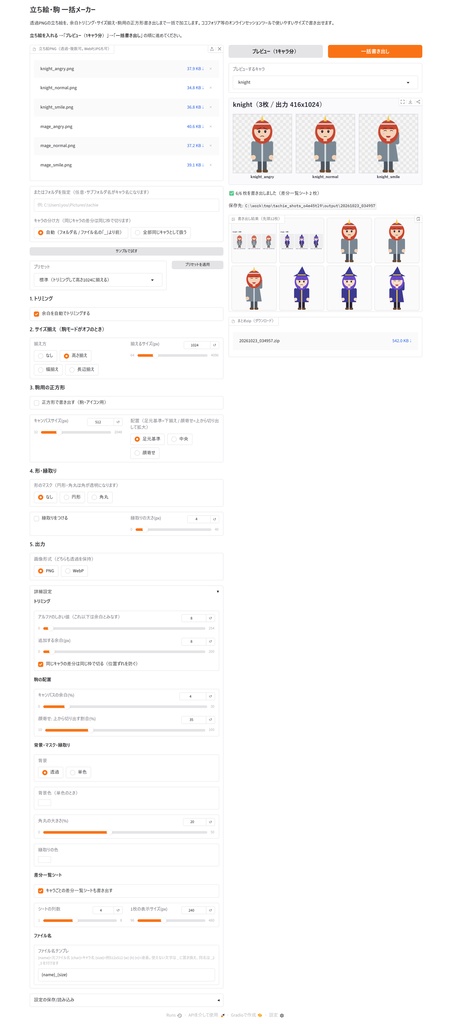This screenshot has height=1024, width=452.
Task: Select 幅揃え size option
Action: click(50, 370)
